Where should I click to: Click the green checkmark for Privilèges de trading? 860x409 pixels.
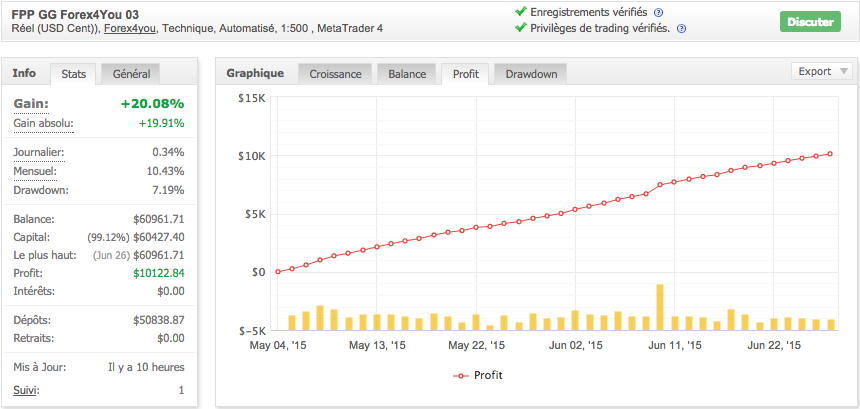tap(520, 28)
